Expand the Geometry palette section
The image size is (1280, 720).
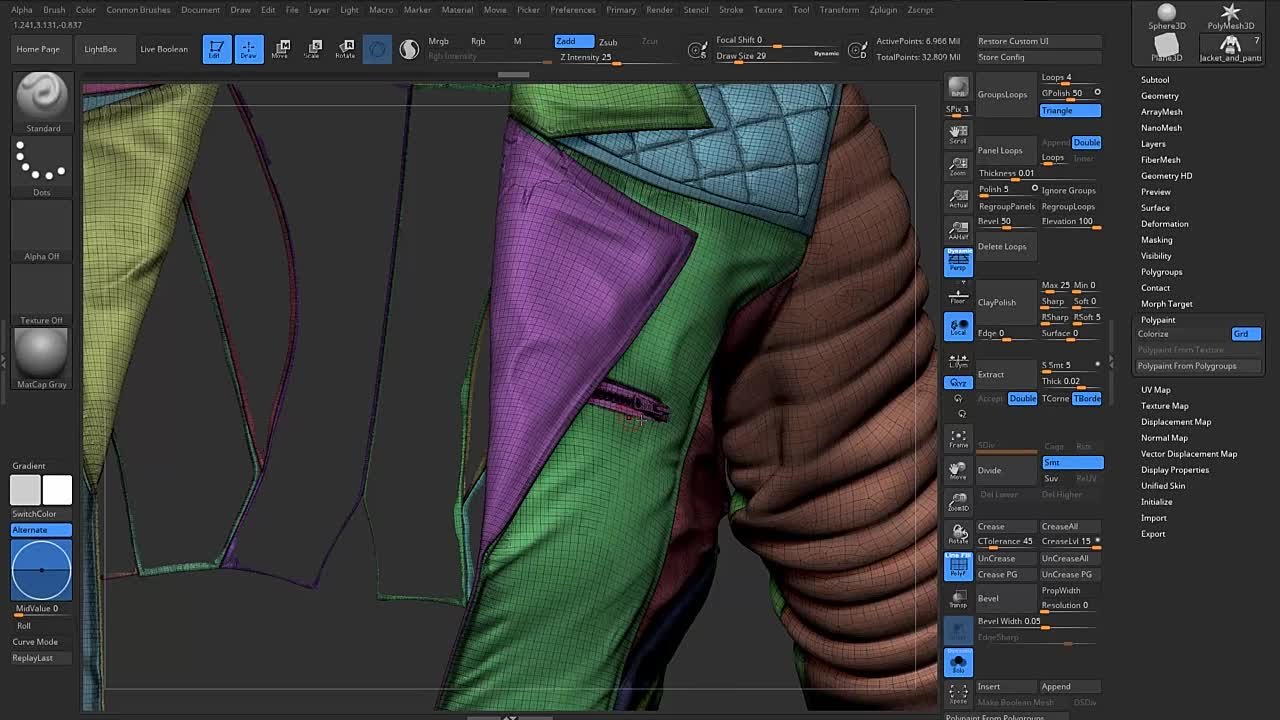[x=1160, y=96]
